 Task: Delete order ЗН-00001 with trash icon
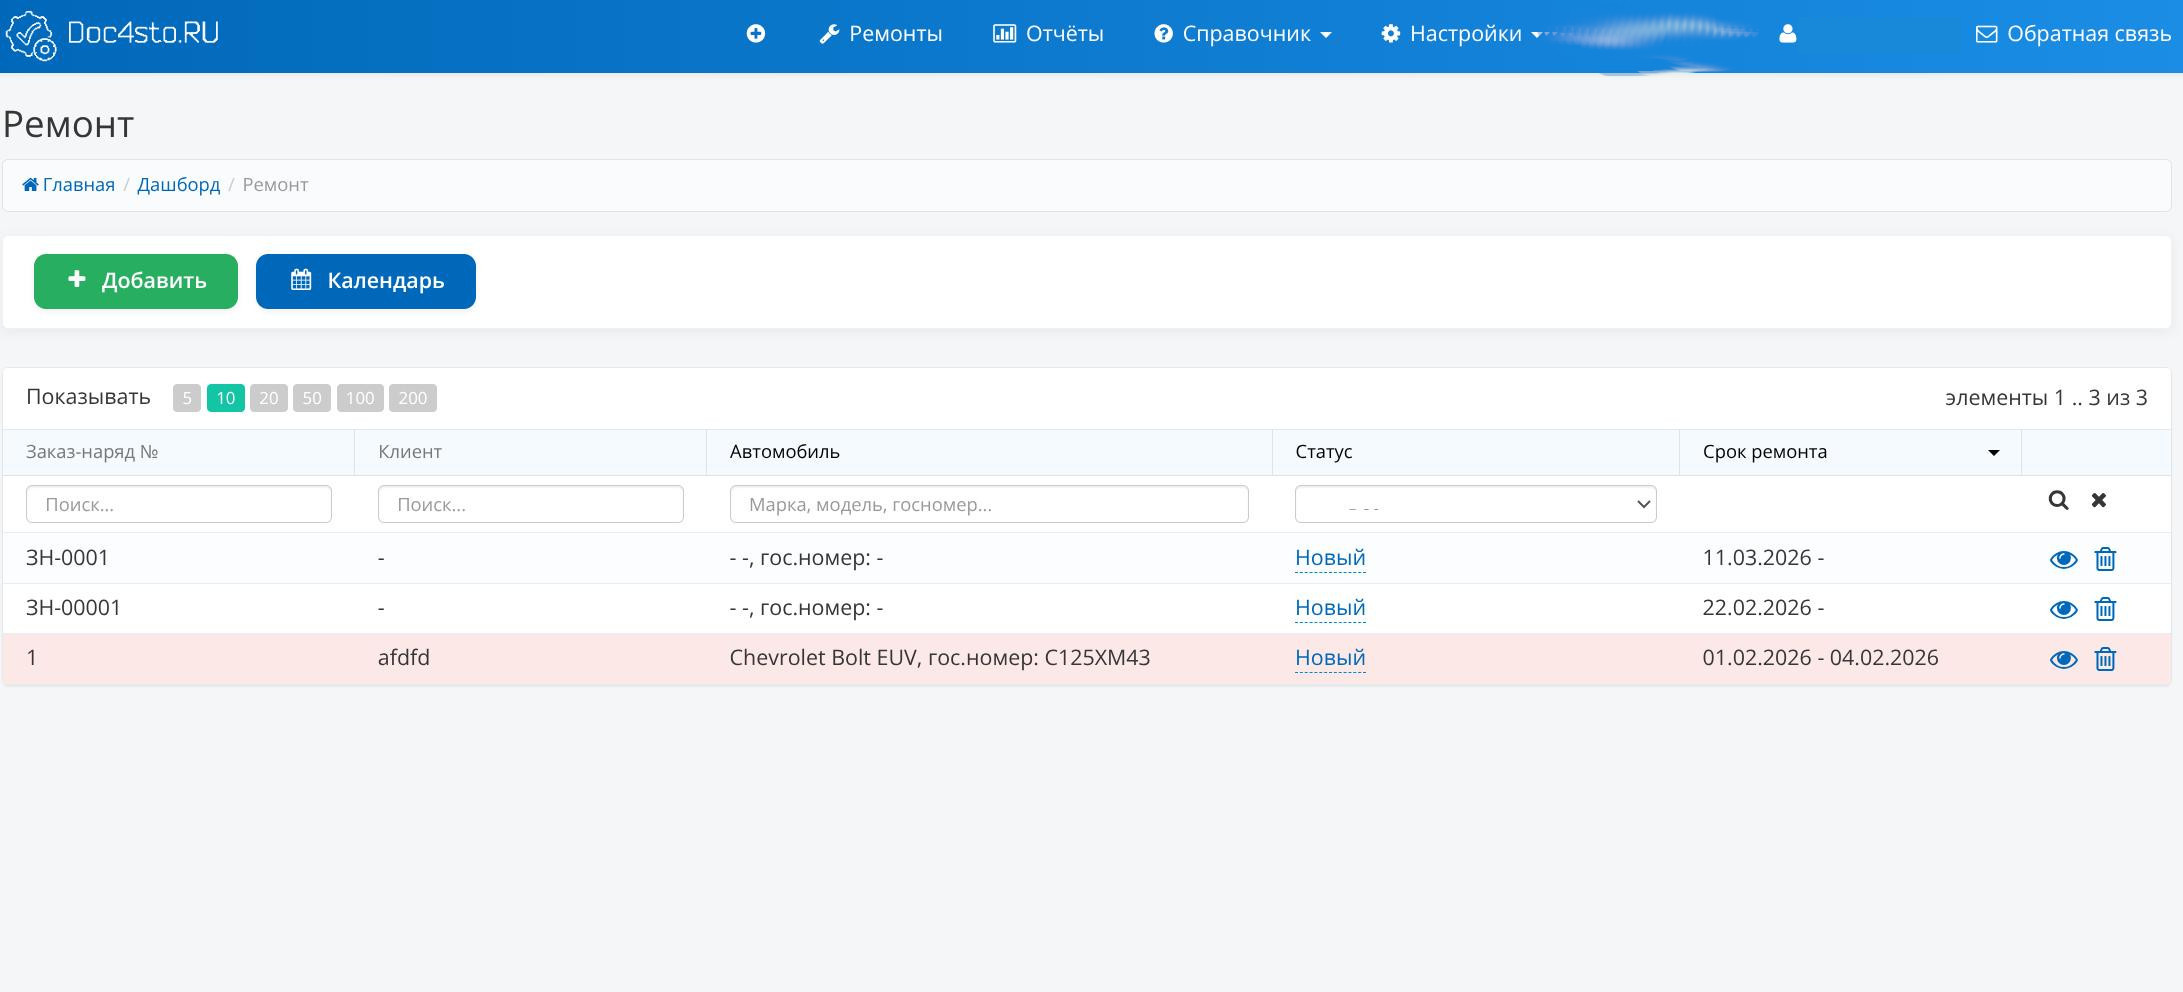coord(2105,609)
